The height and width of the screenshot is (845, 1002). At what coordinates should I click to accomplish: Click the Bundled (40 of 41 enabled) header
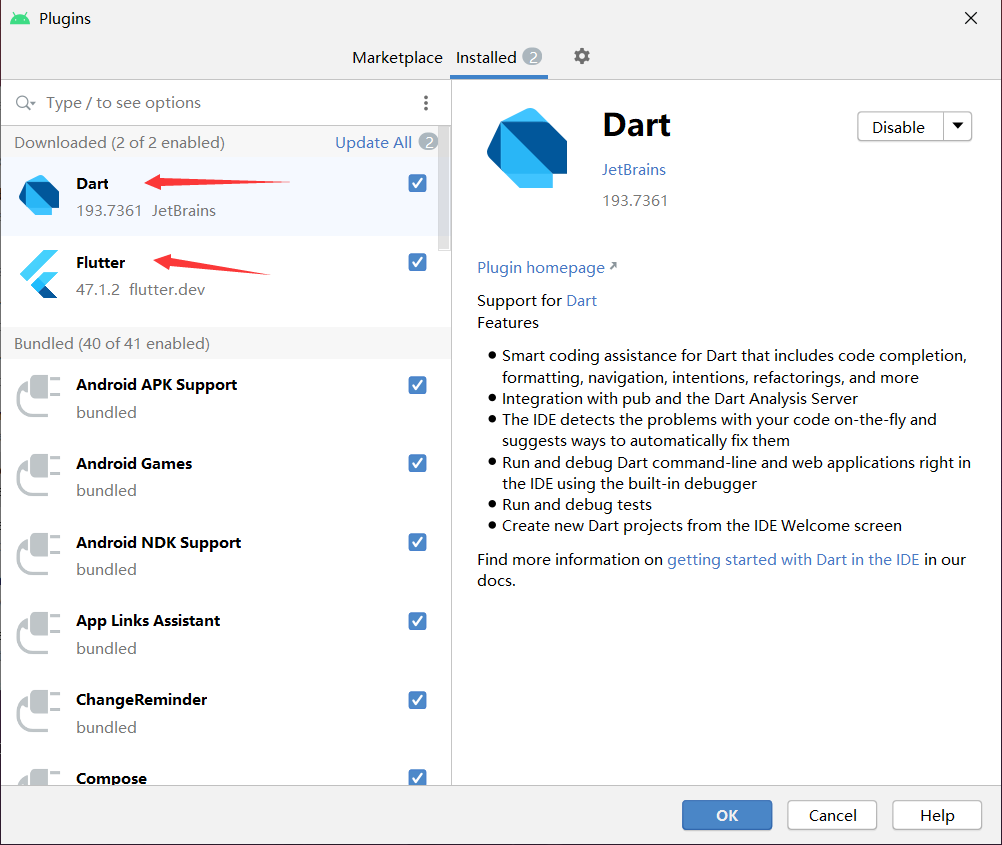[112, 343]
